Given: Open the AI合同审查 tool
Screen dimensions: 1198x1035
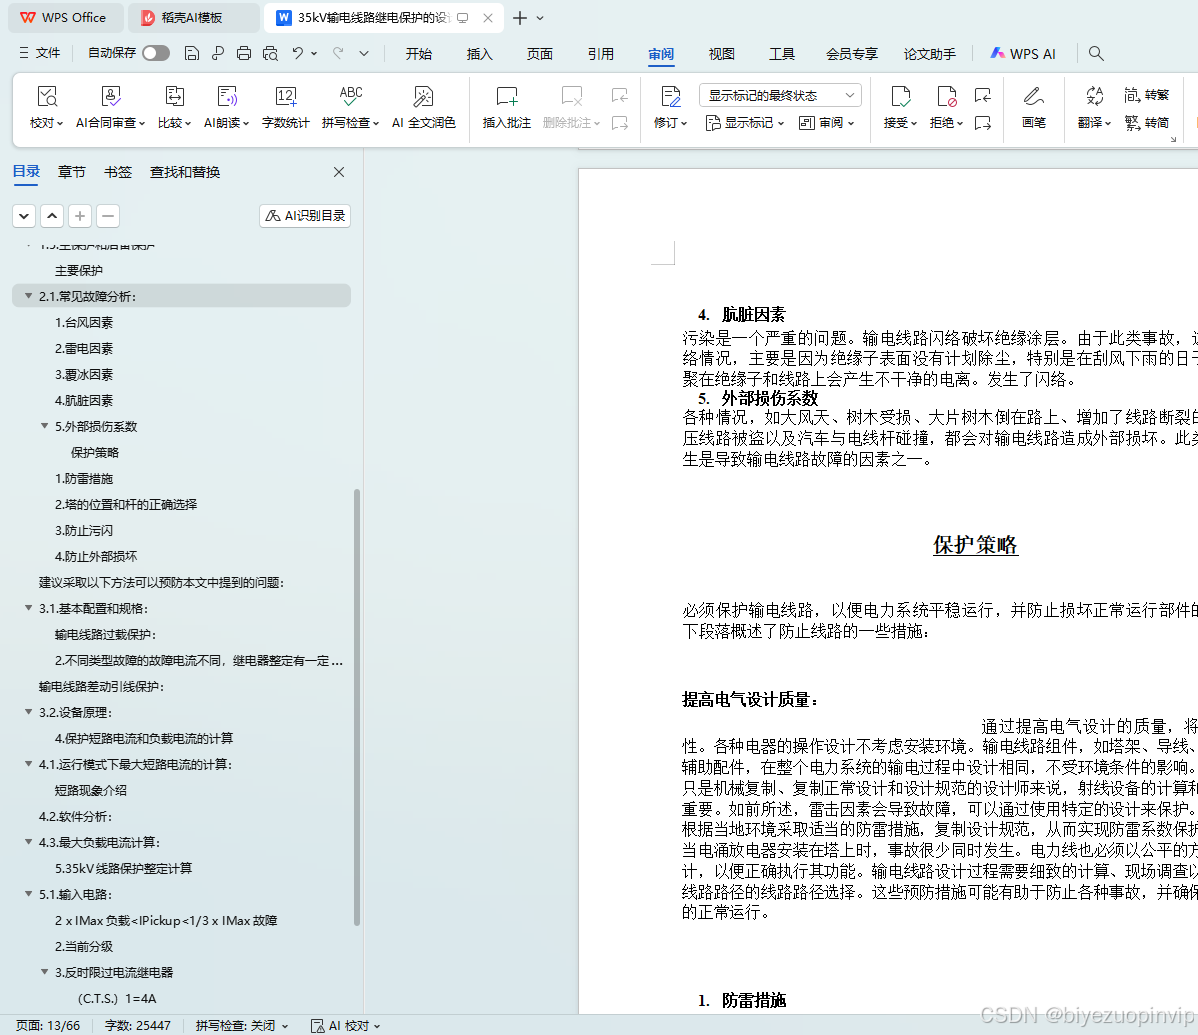Looking at the screenshot, I should (110, 106).
